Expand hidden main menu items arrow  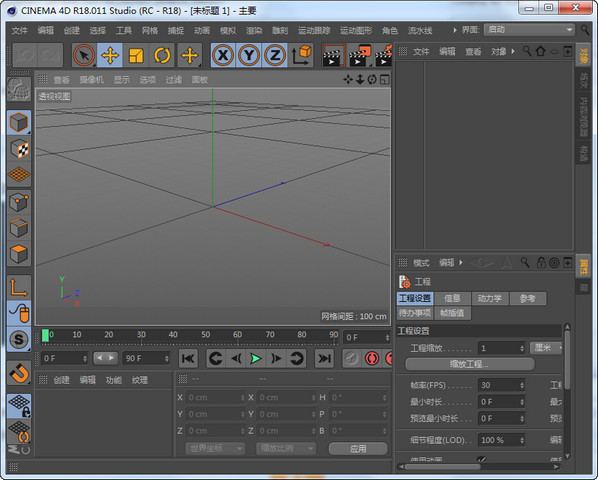pyautogui.click(x=455, y=30)
